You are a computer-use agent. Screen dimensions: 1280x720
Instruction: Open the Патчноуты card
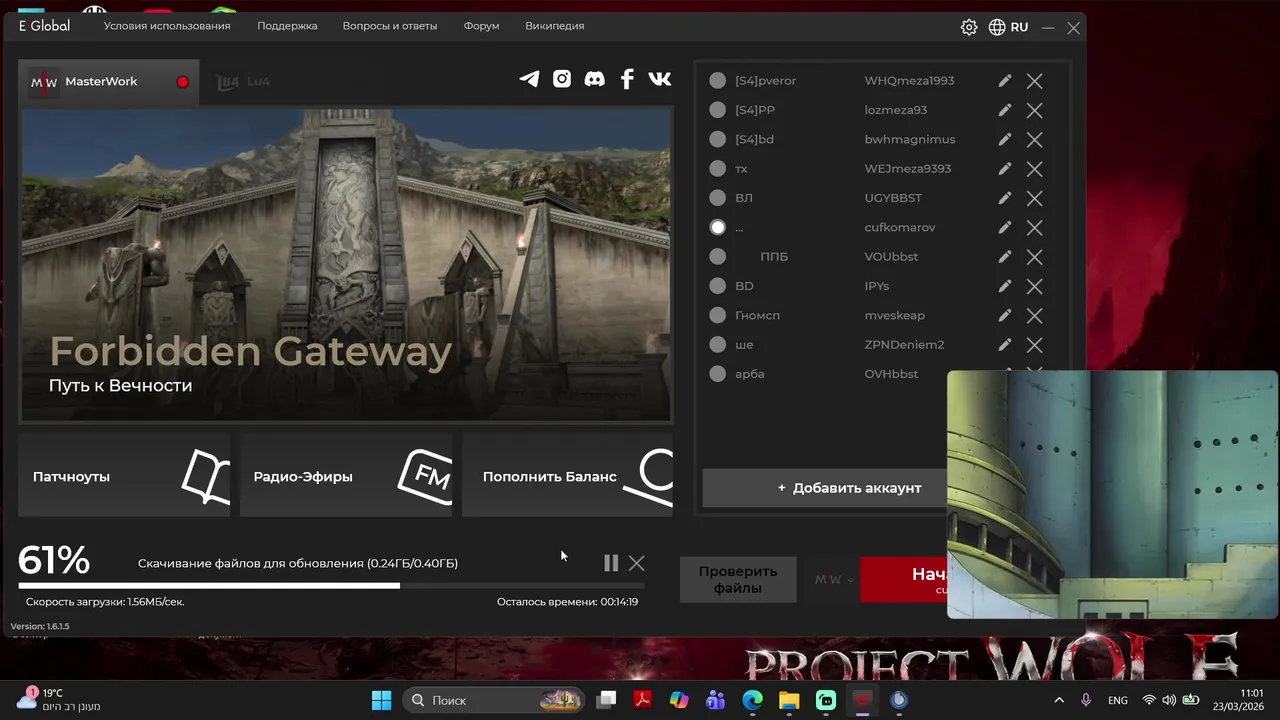124,476
